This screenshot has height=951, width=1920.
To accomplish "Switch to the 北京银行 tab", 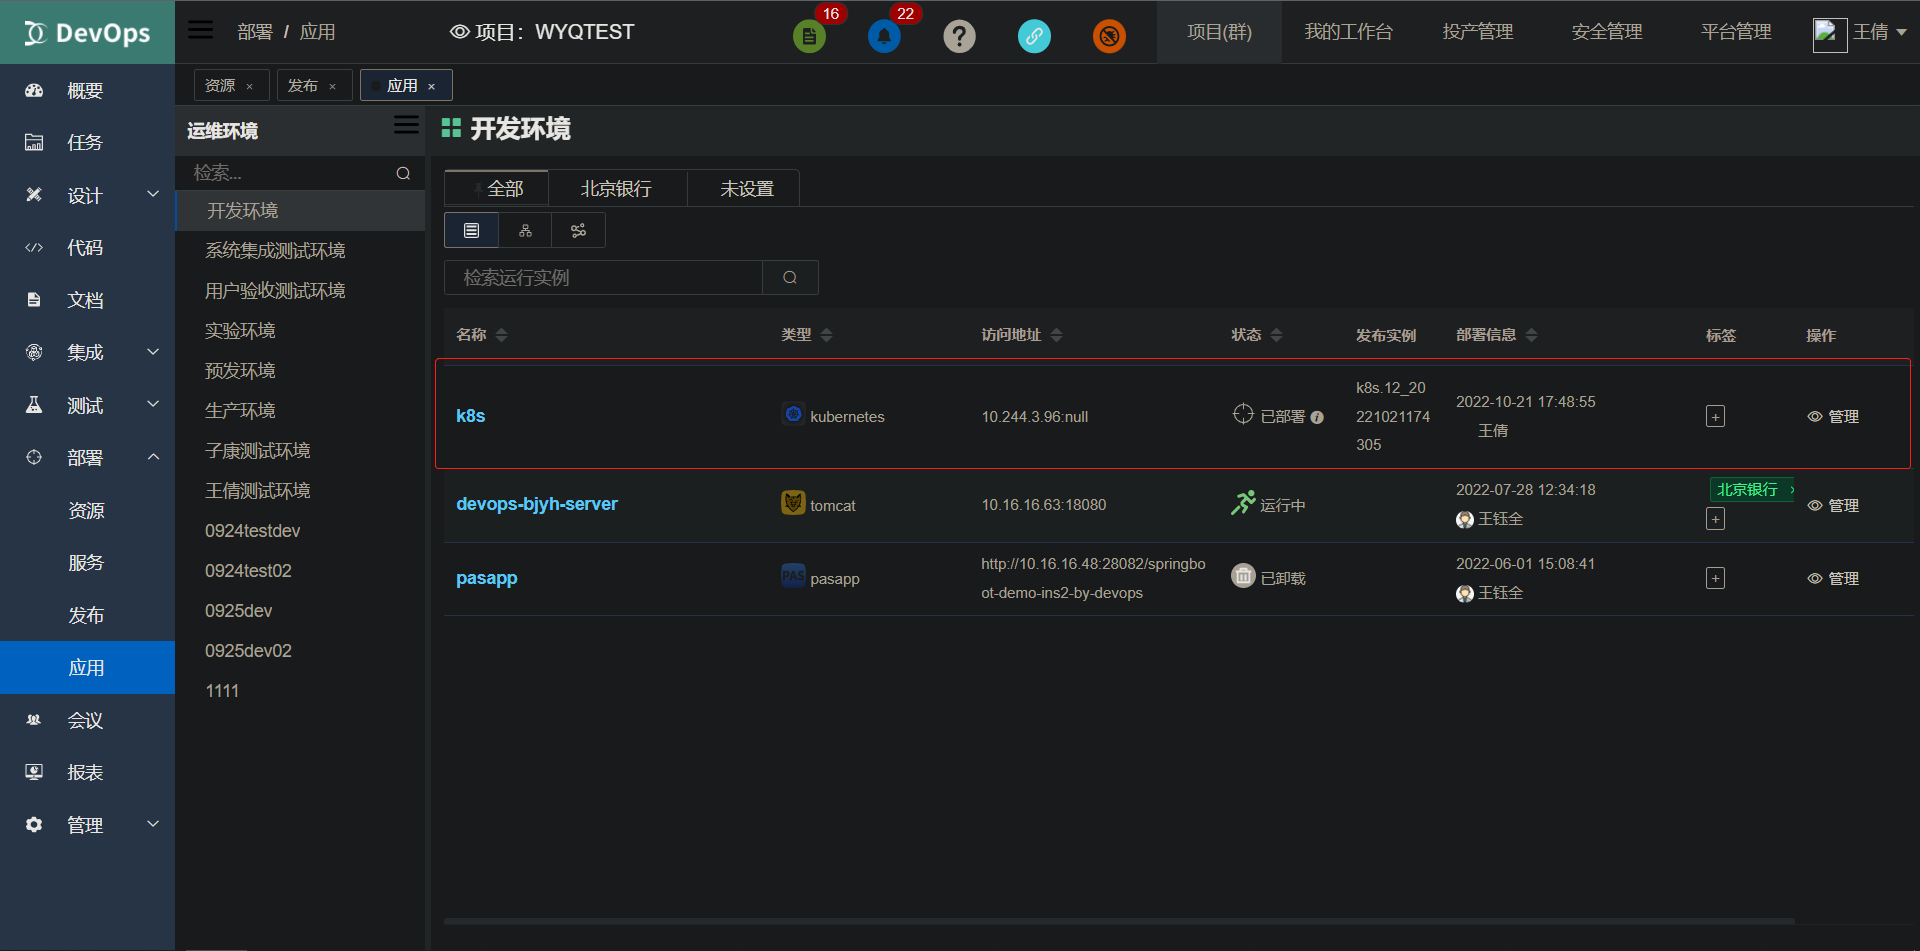I will pos(616,188).
